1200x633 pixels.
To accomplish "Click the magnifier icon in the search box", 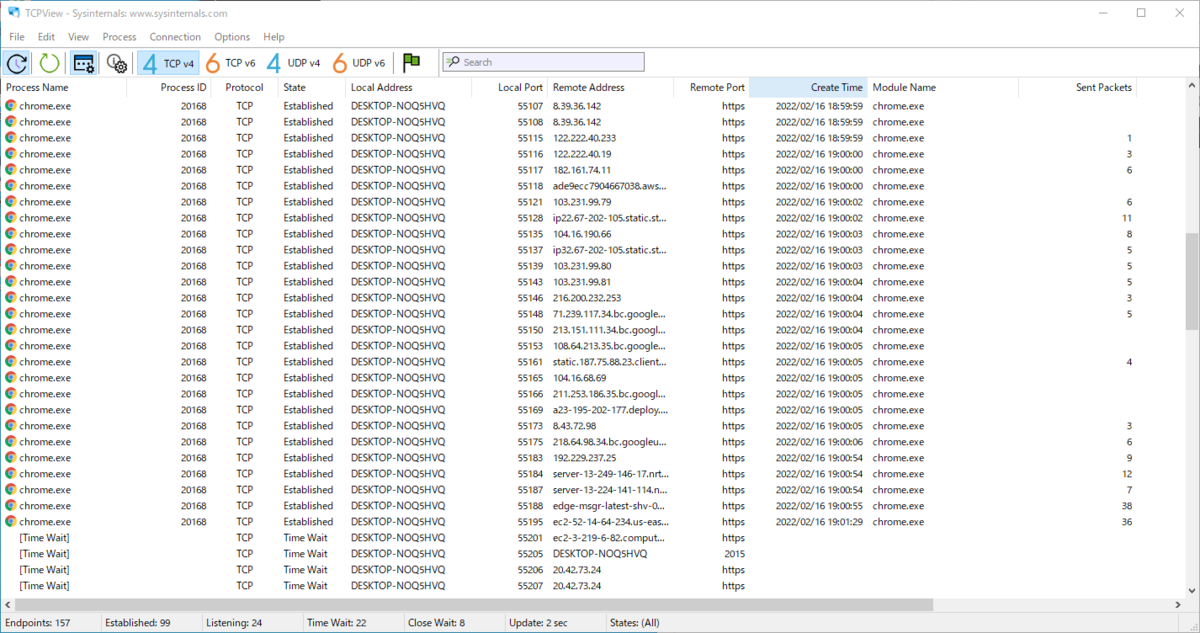I will (x=454, y=62).
